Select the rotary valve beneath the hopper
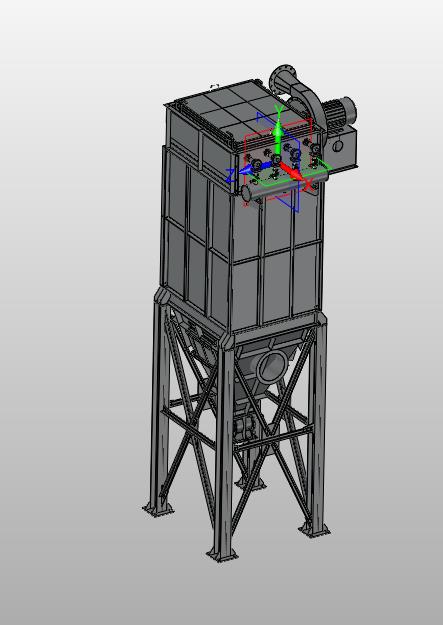 click(x=244, y=428)
